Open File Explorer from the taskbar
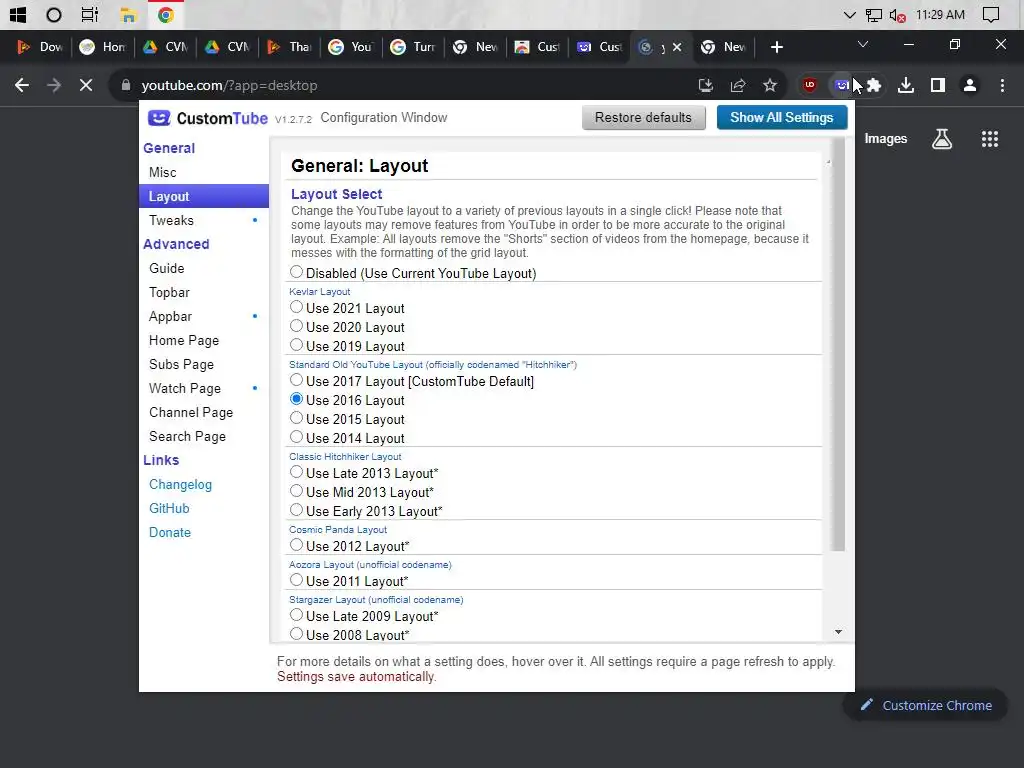Screen dimensions: 1024x768 coord(128,14)
